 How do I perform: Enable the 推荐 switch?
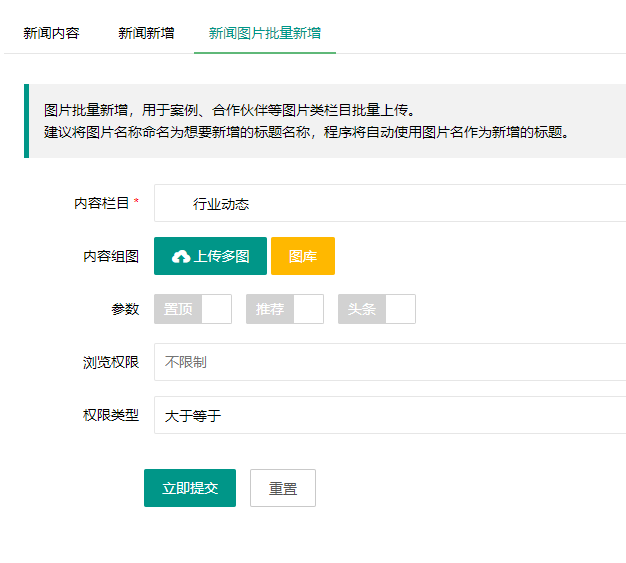point(285,310)
